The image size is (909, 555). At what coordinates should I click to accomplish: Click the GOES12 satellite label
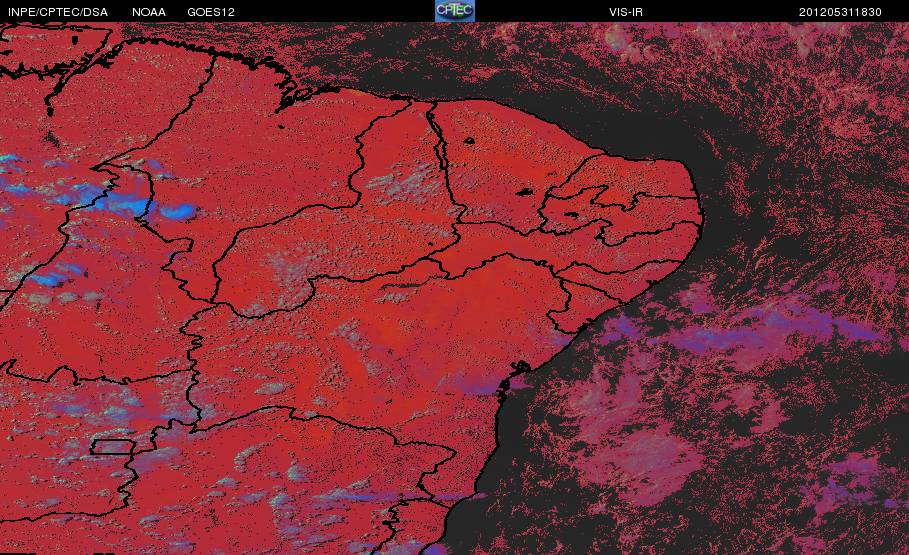click(x=211, y=12)
